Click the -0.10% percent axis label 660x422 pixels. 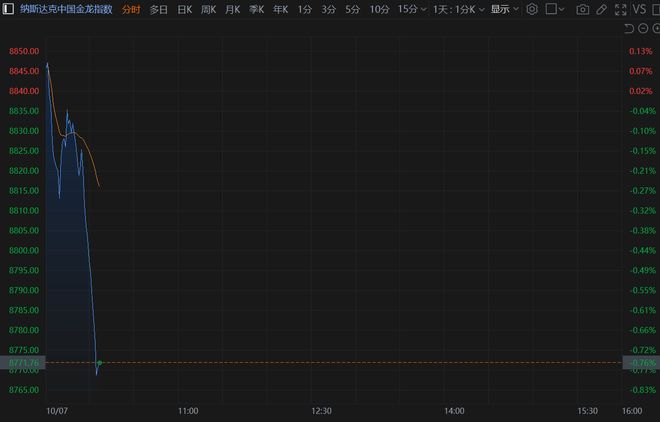pos(642,131)
